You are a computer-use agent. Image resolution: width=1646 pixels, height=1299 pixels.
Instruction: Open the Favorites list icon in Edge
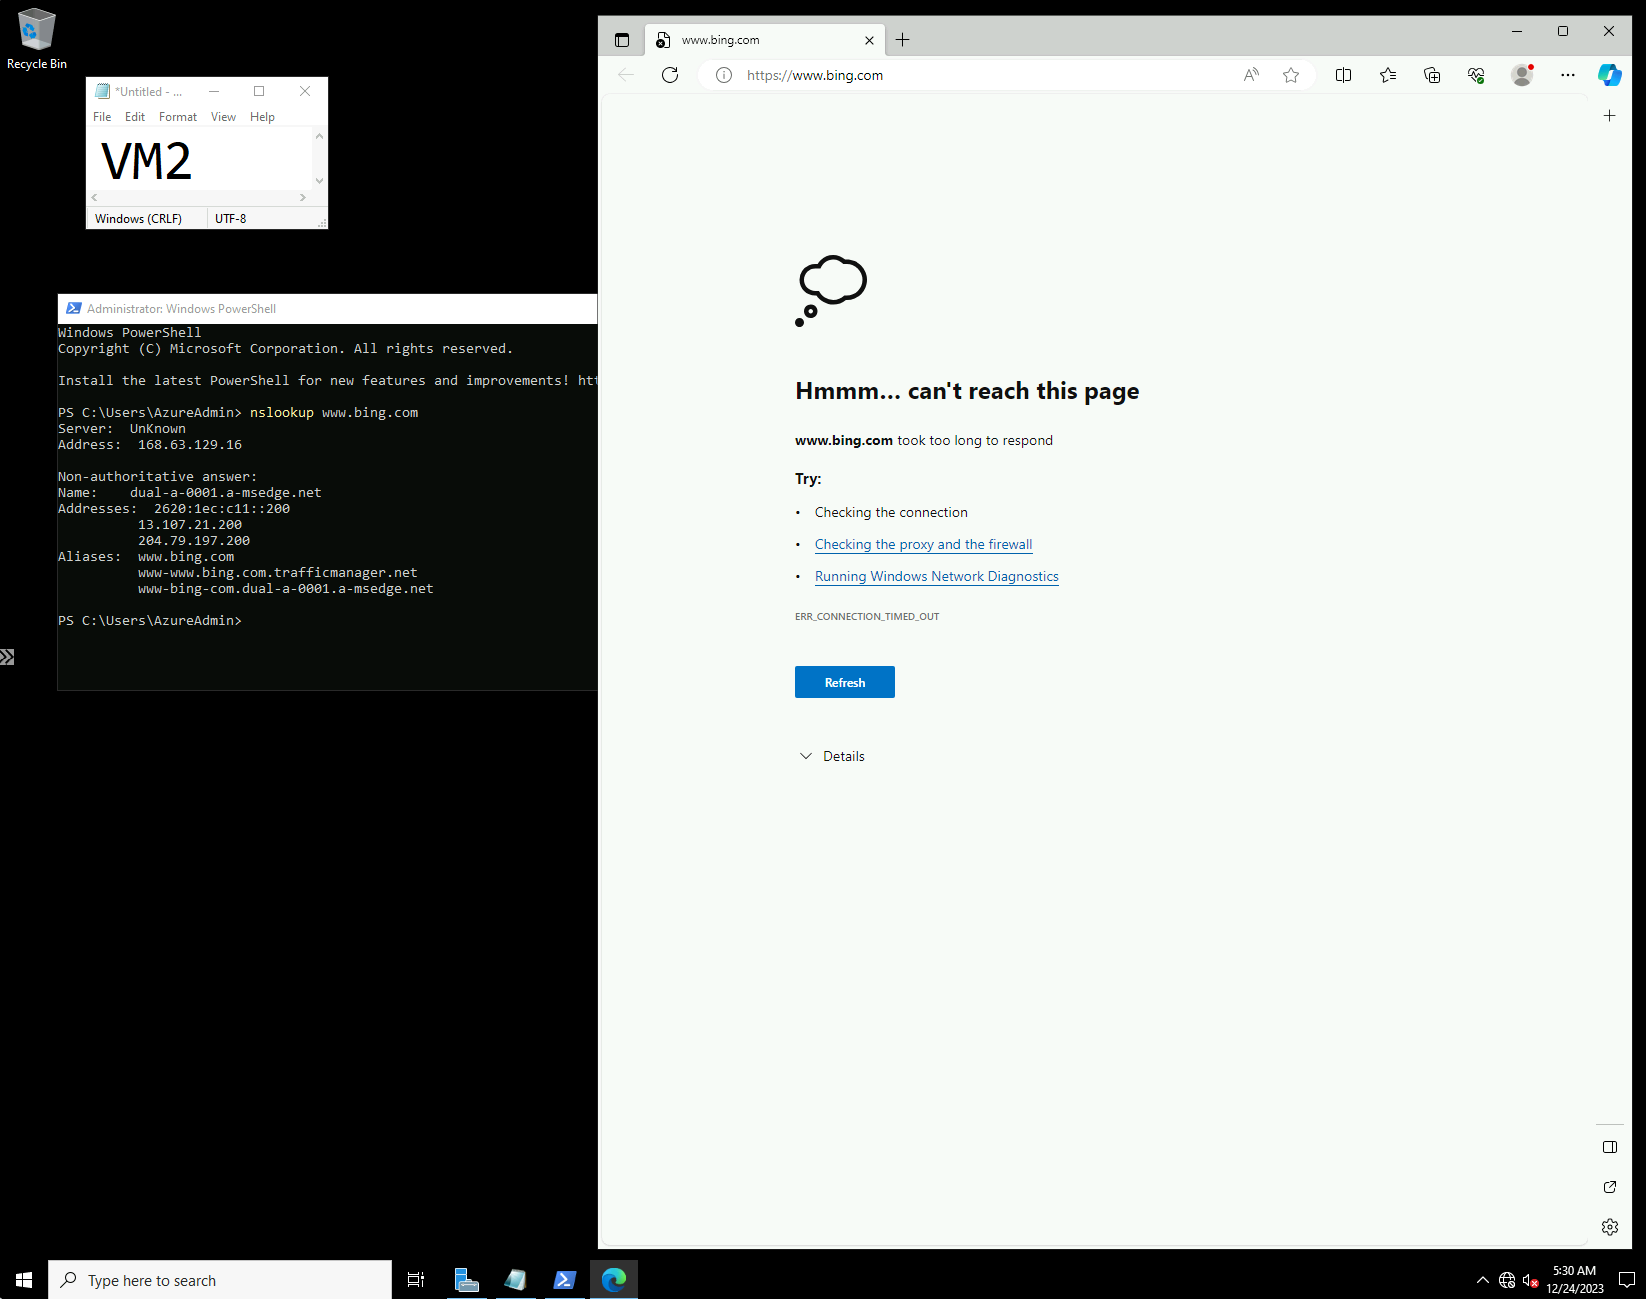(x=1388, y=75)
